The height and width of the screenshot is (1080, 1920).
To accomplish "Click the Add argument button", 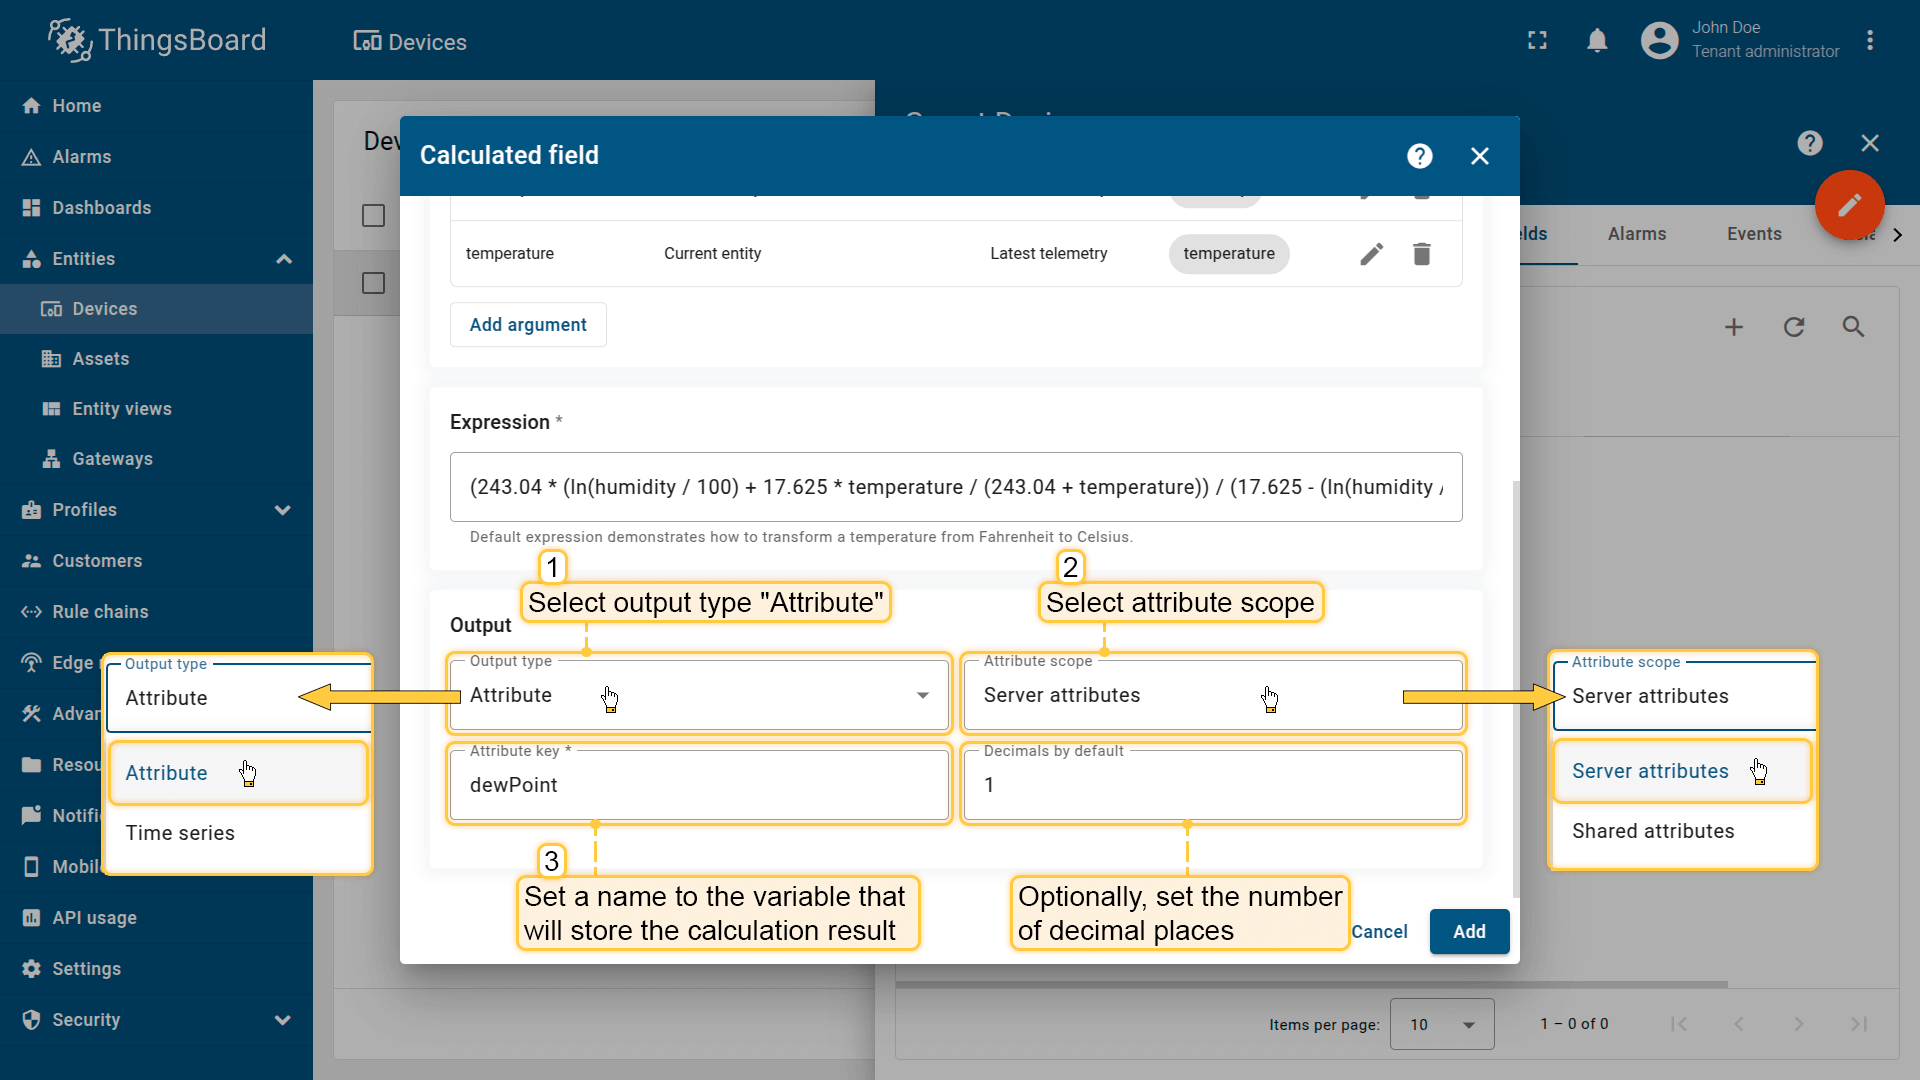I will click(528, 325).
